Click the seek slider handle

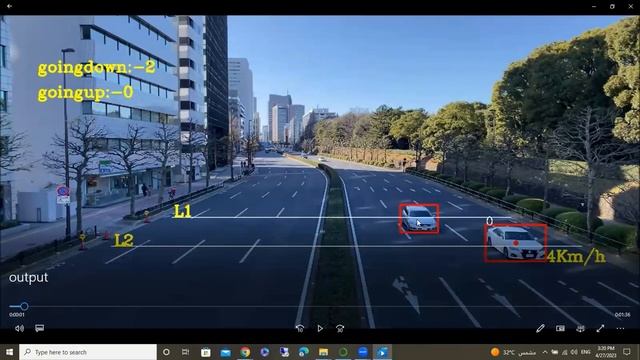(x=24, y=306)
